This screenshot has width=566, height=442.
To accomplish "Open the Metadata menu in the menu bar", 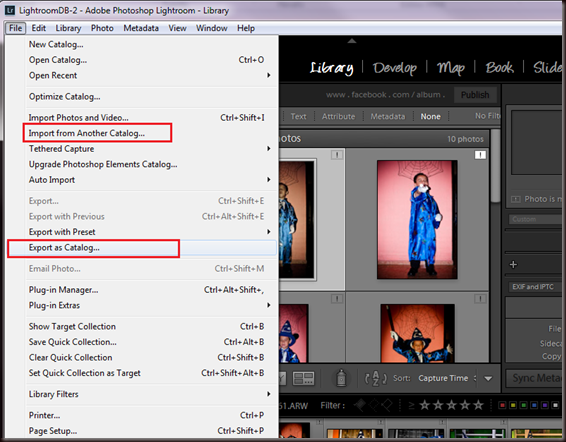I will pyautogui.click(x=141, y=28).
